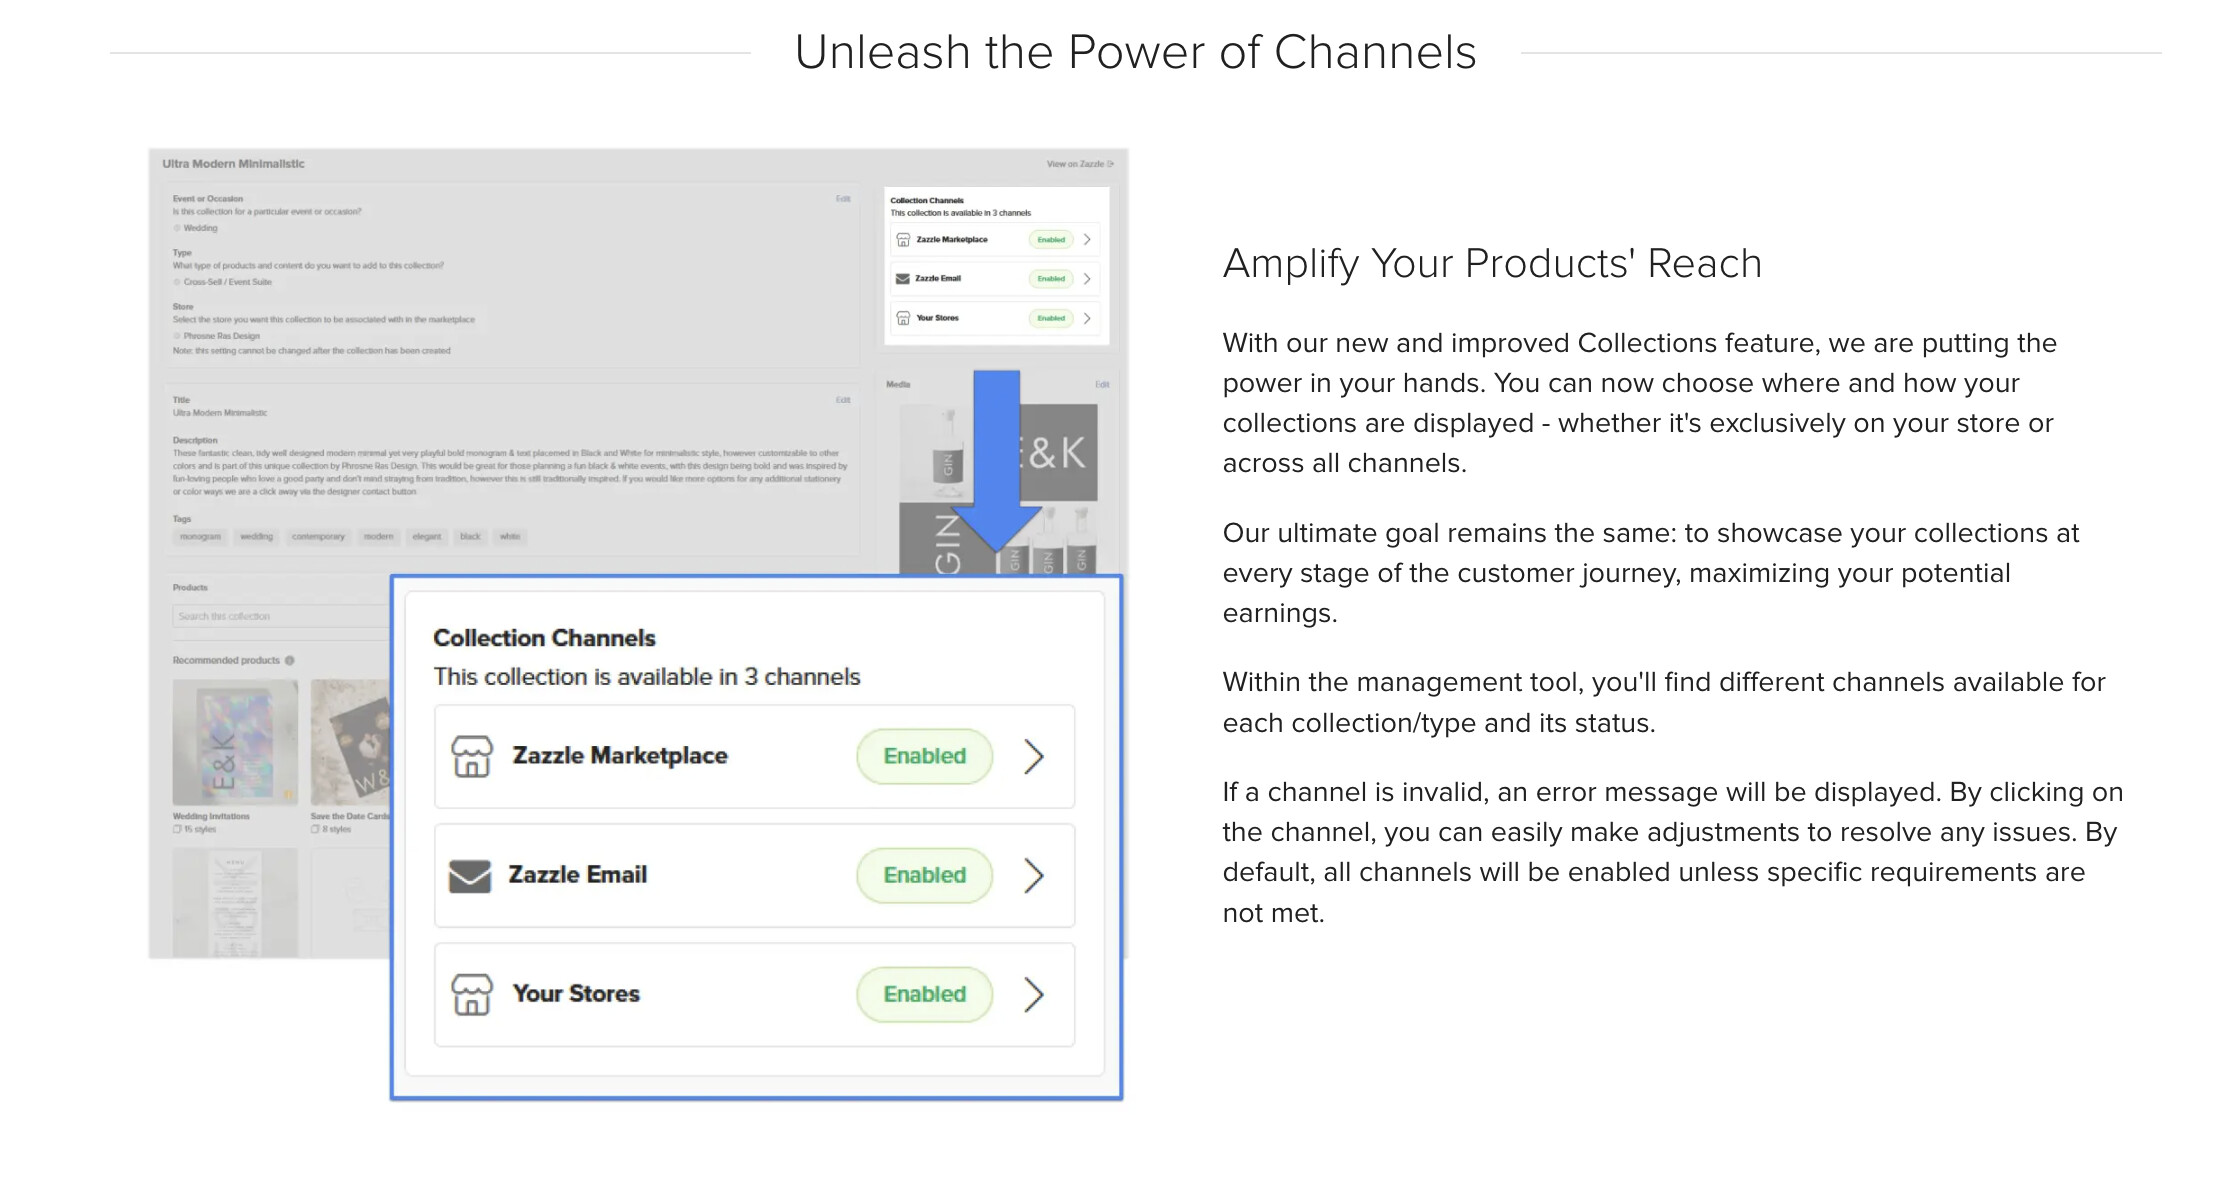Click the small panel's Zazzle Email envelope icon
2230x1178 pixels.
coord(903,279)
